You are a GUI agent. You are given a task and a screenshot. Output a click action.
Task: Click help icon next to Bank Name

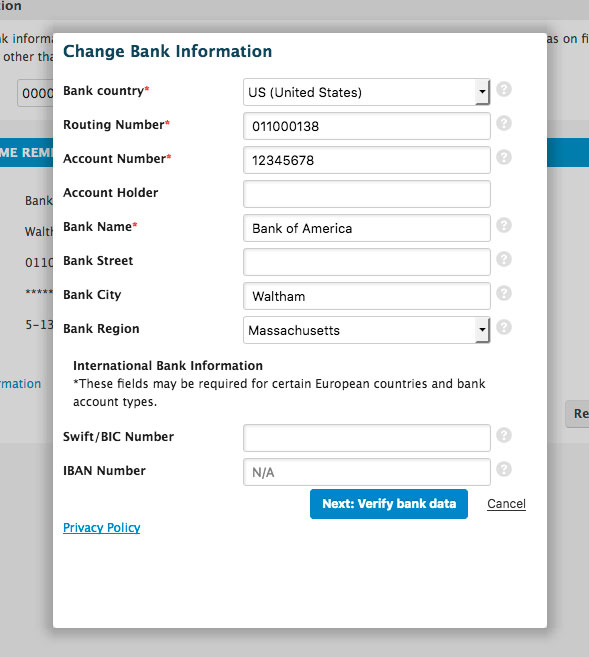[504, 225]
